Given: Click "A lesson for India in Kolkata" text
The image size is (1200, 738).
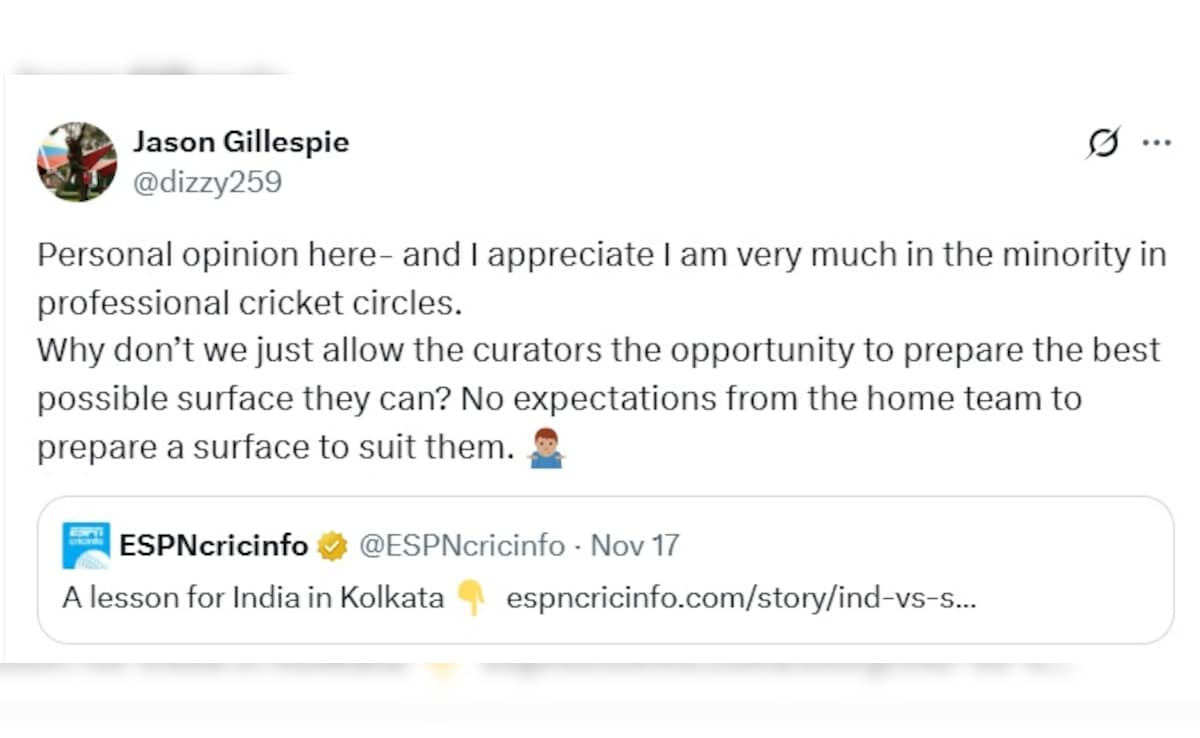Looking at the screenshot, I should pyautogui.click(x=253, y=598).
